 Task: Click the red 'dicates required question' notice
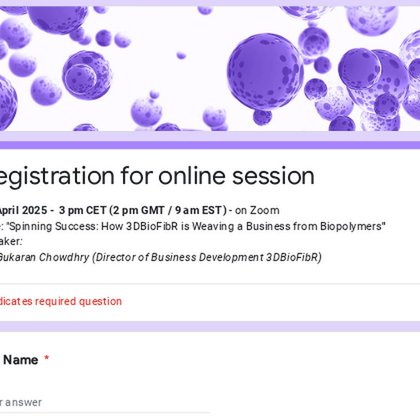tap(61, 301)
